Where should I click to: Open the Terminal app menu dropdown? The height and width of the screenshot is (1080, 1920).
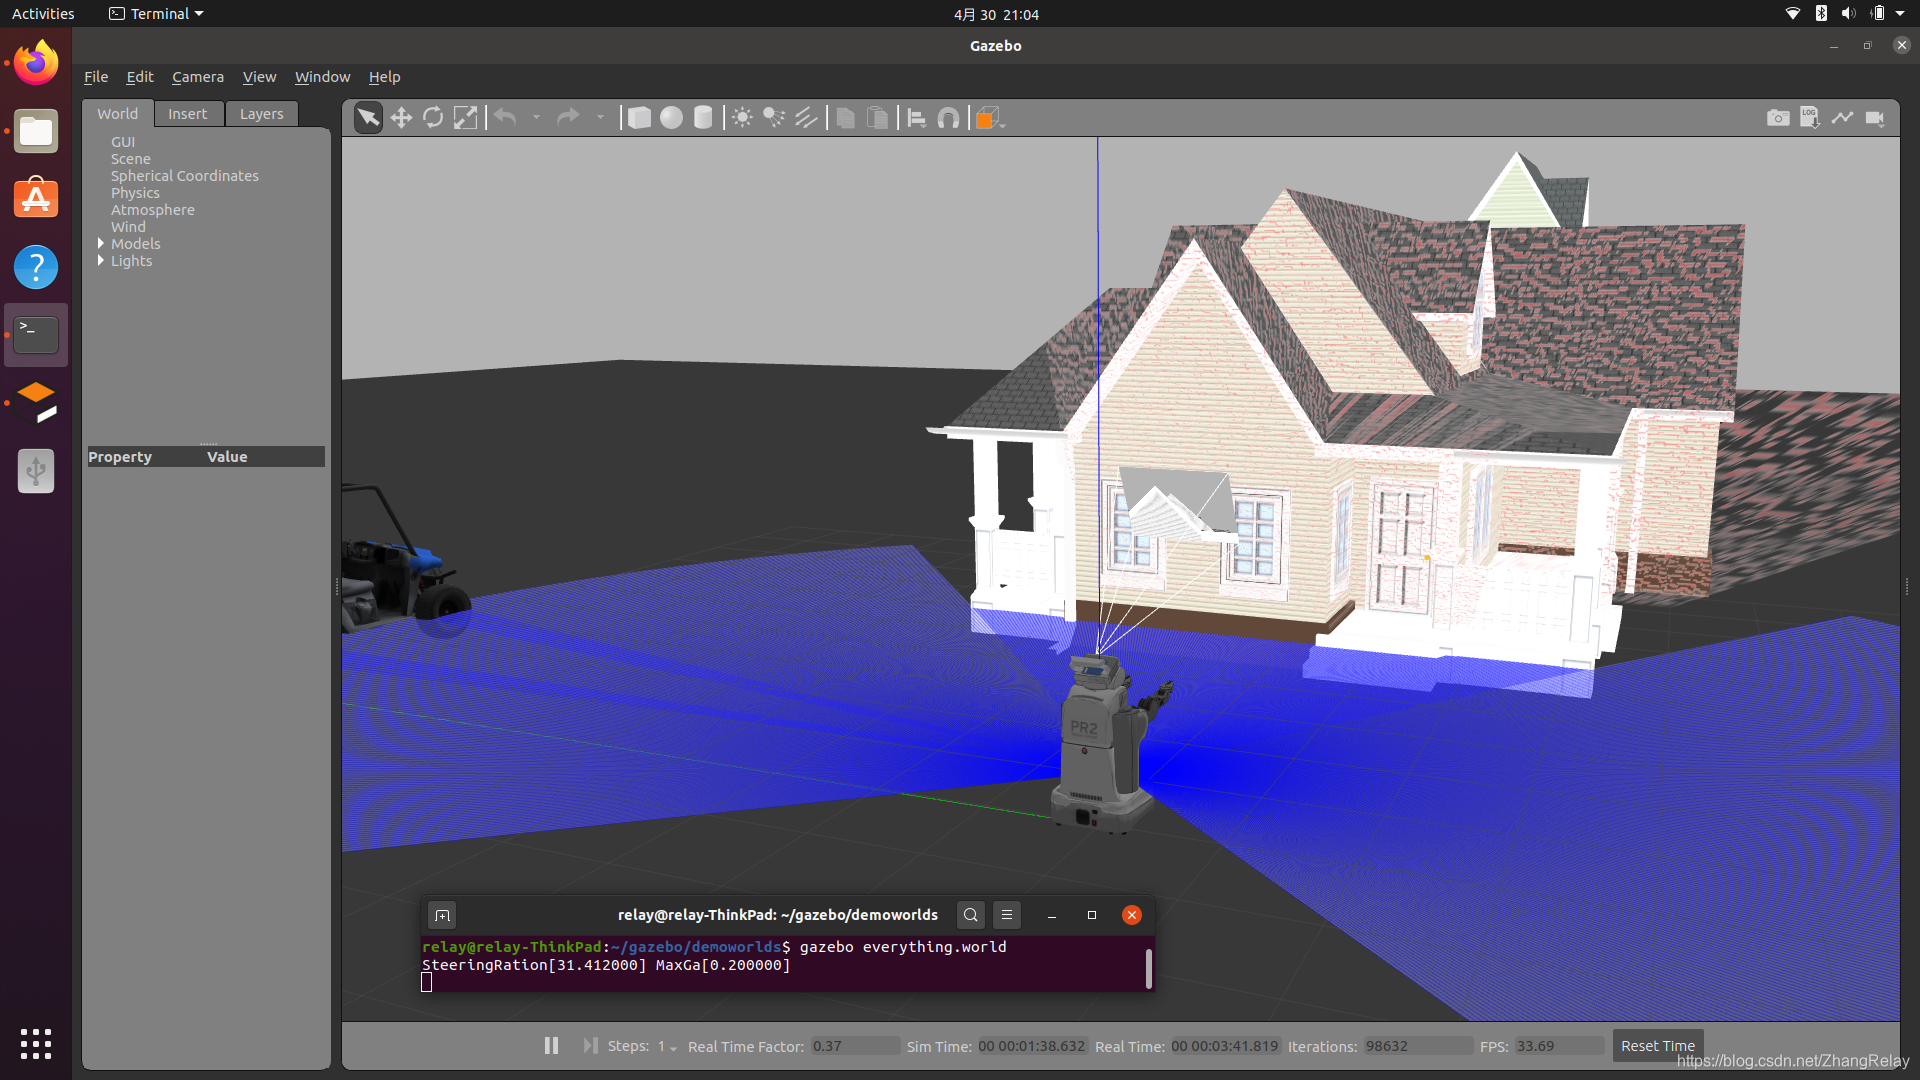click(x=156, y=14)
